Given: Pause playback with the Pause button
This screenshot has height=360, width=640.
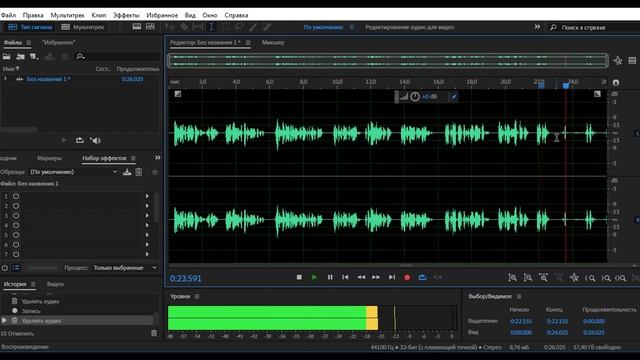Looking at the screenshot, I should 330,277.
